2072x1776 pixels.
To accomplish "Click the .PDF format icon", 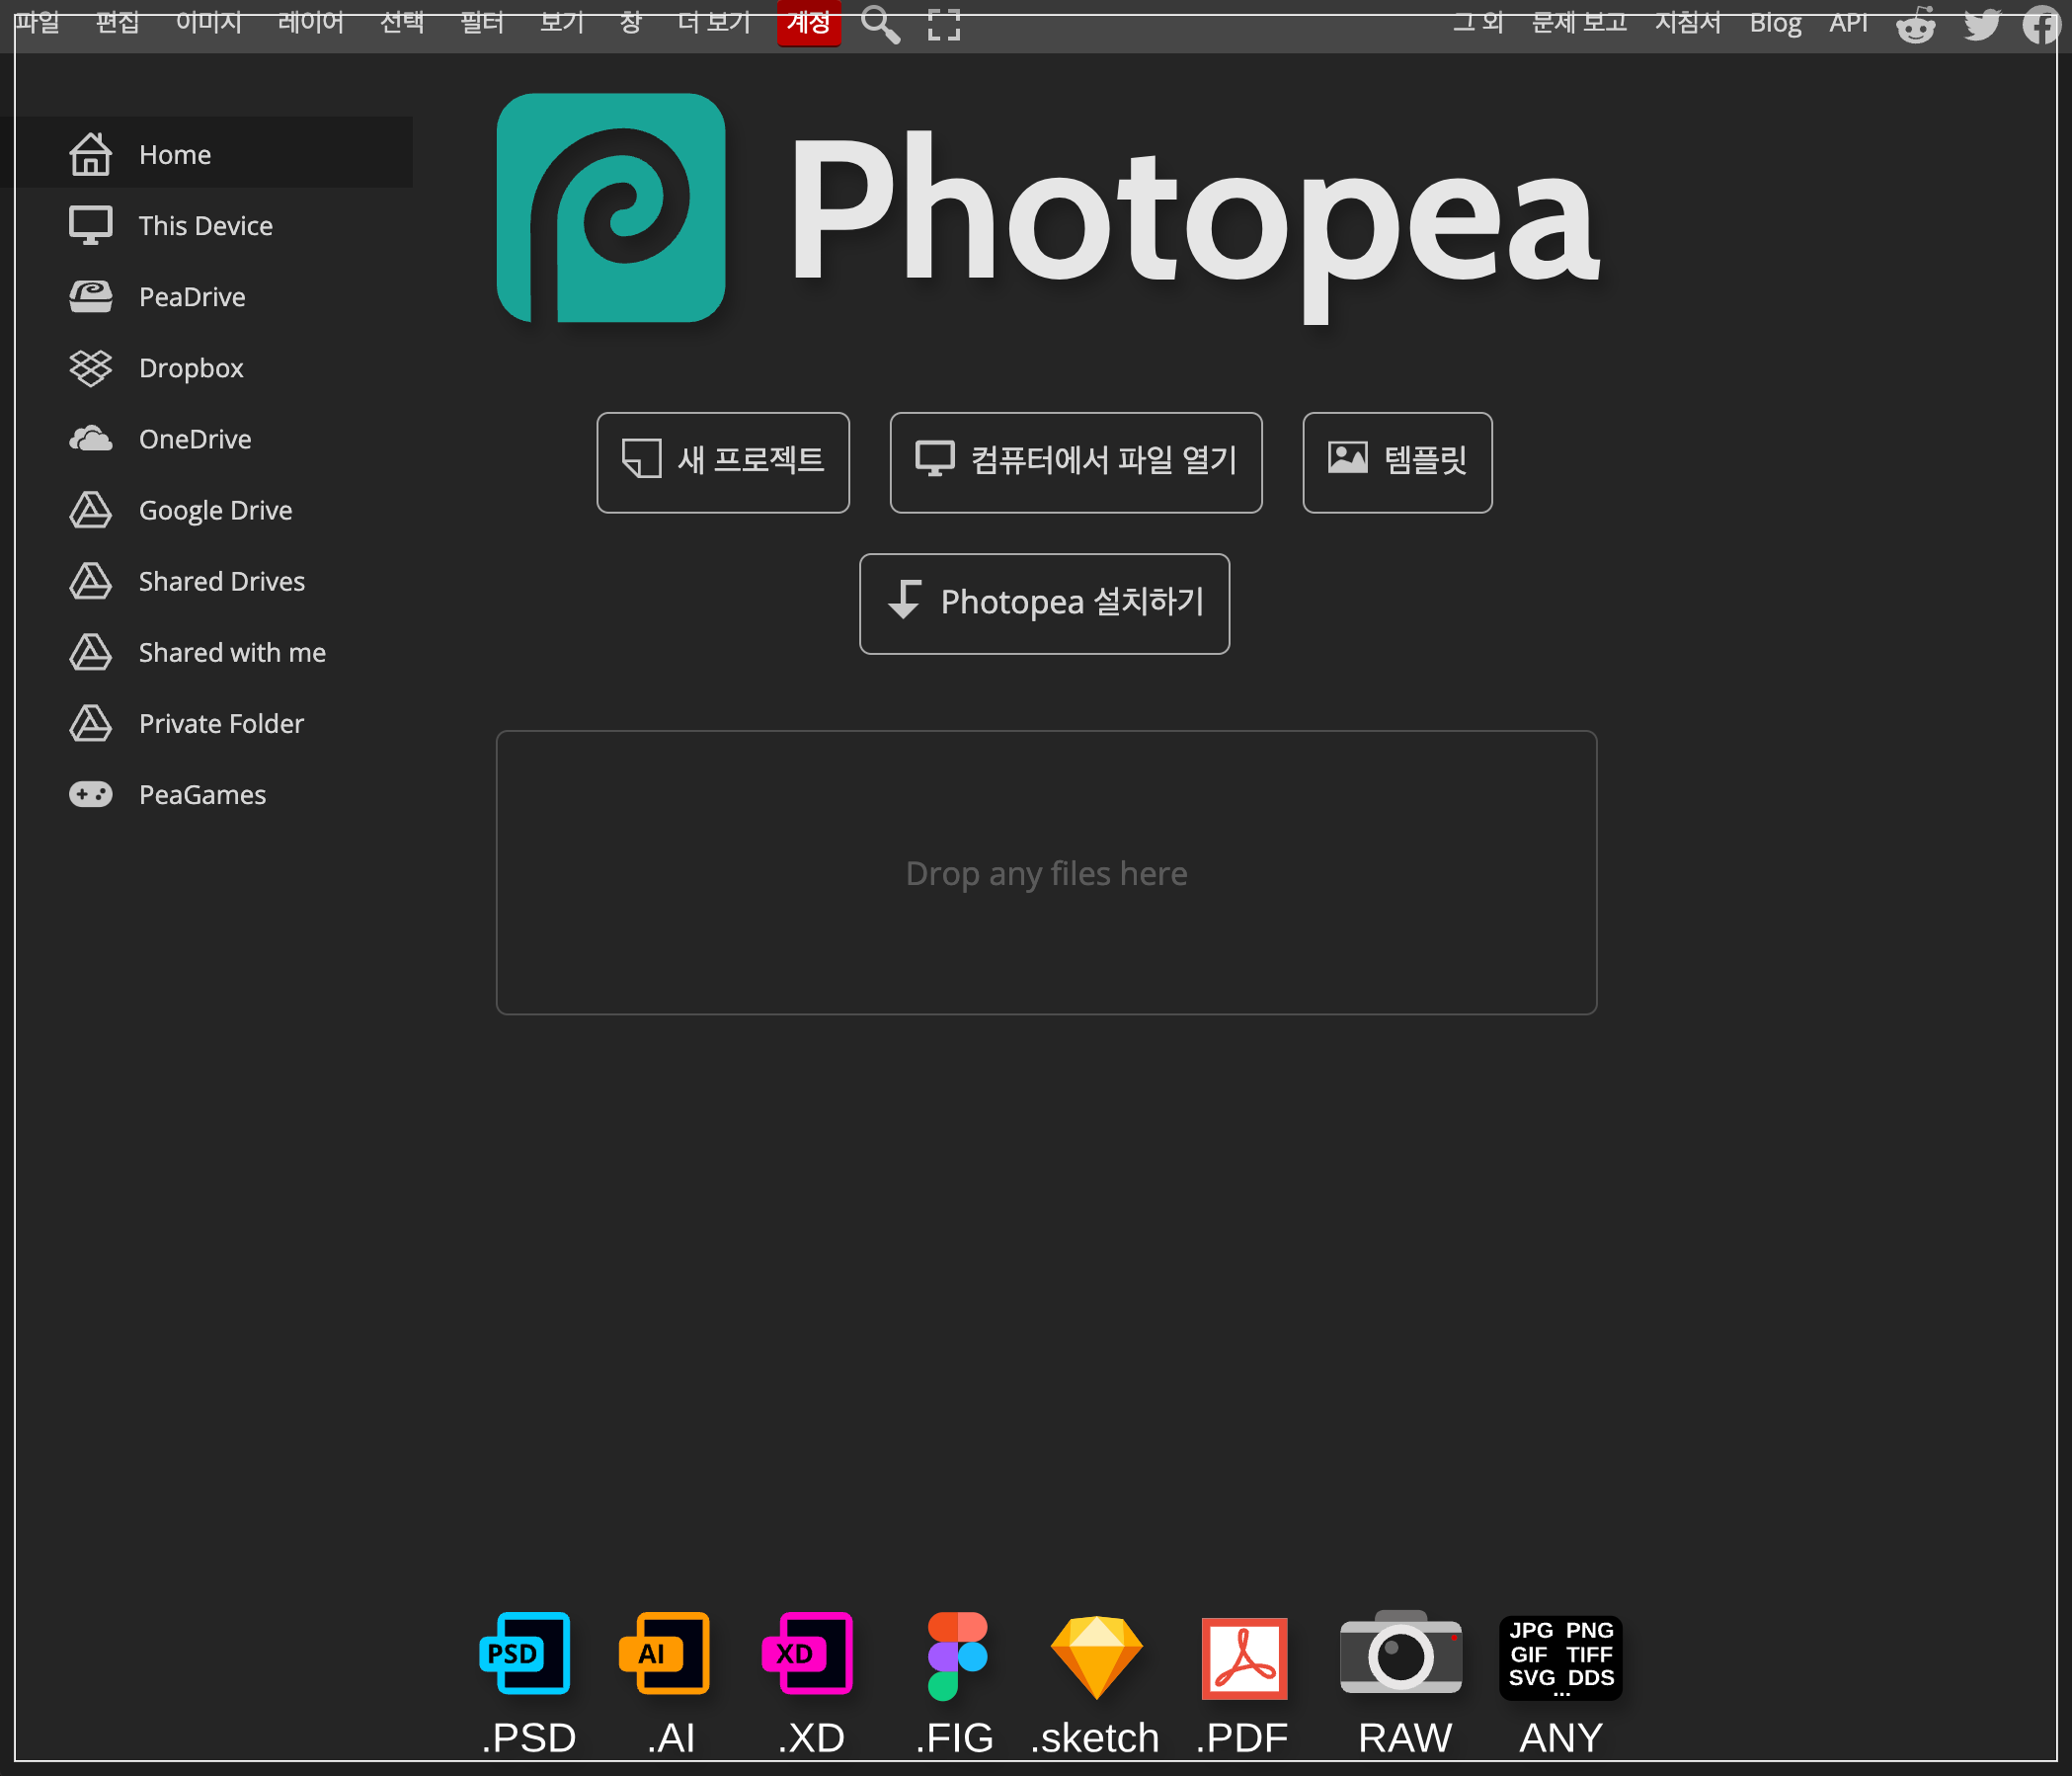I will 1244,1657.
